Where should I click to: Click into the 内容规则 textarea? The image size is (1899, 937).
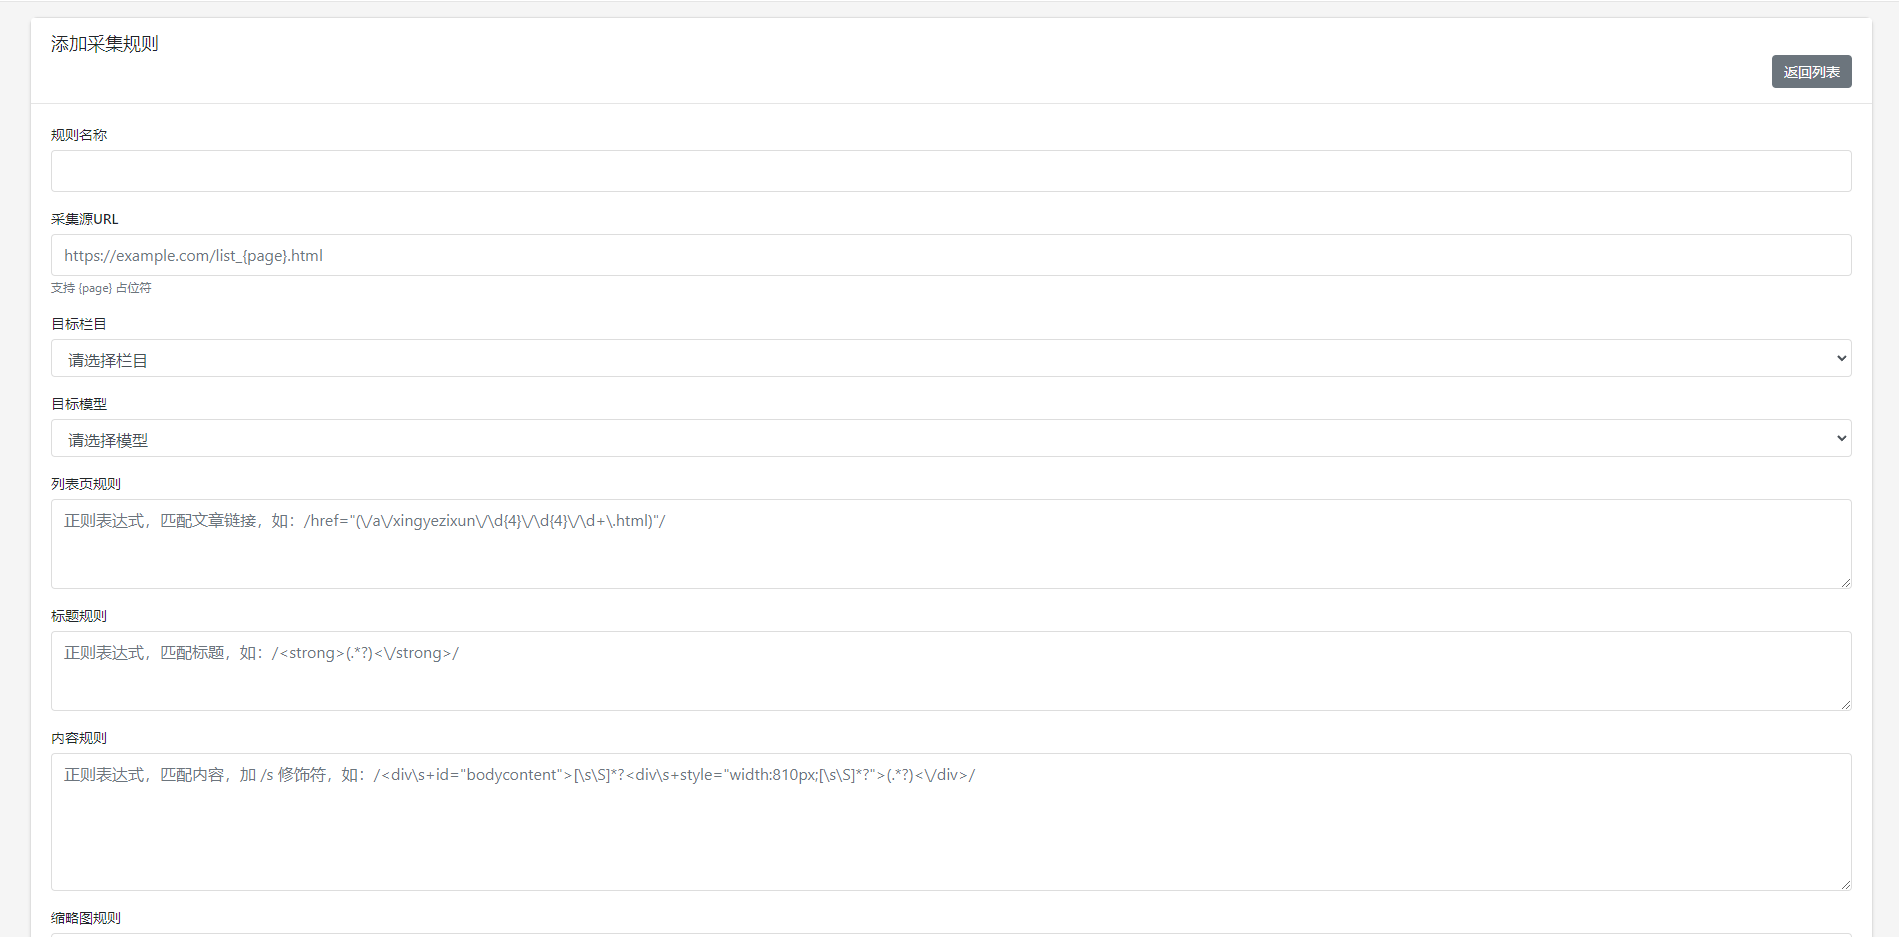pos(950,822)
